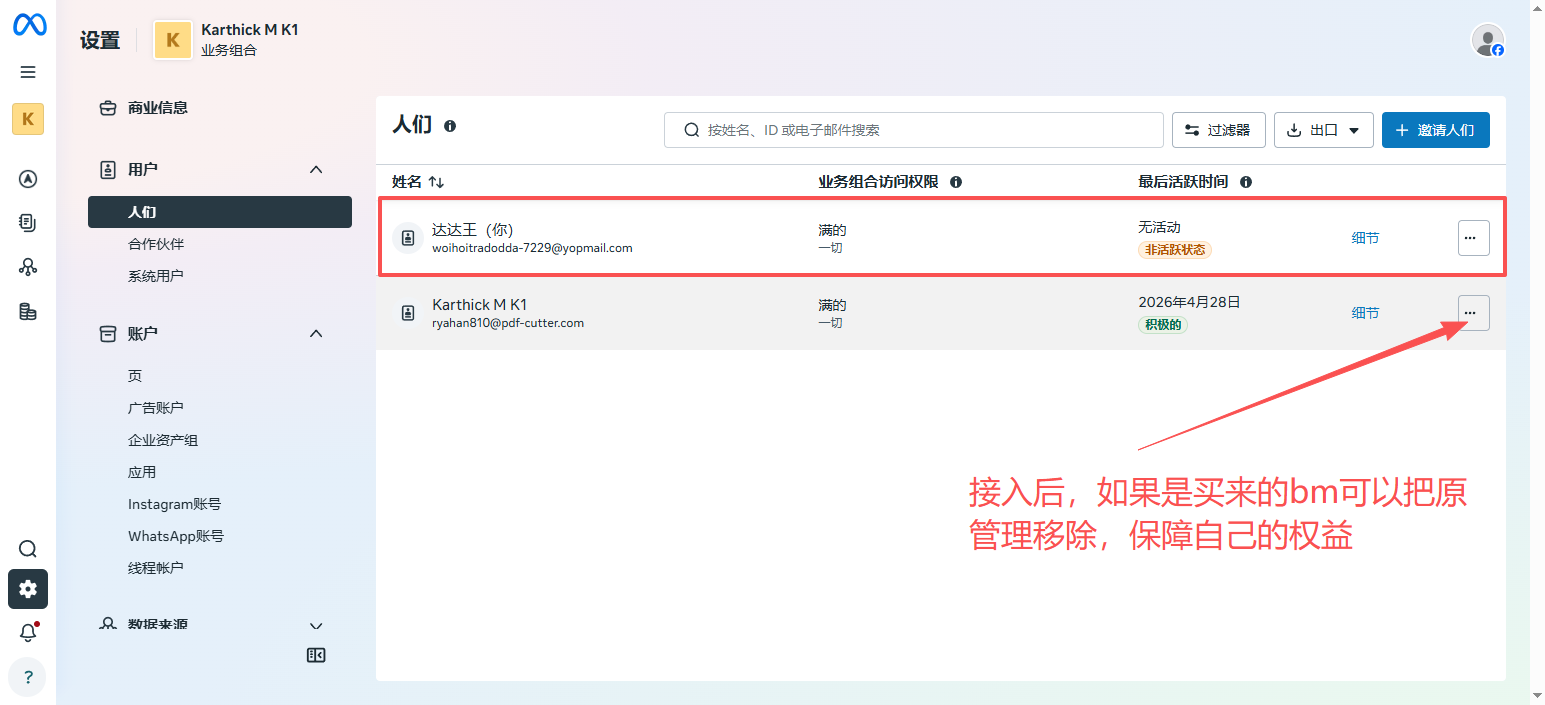
Task: Click the Meta logo icon
Action: [29, 26]
